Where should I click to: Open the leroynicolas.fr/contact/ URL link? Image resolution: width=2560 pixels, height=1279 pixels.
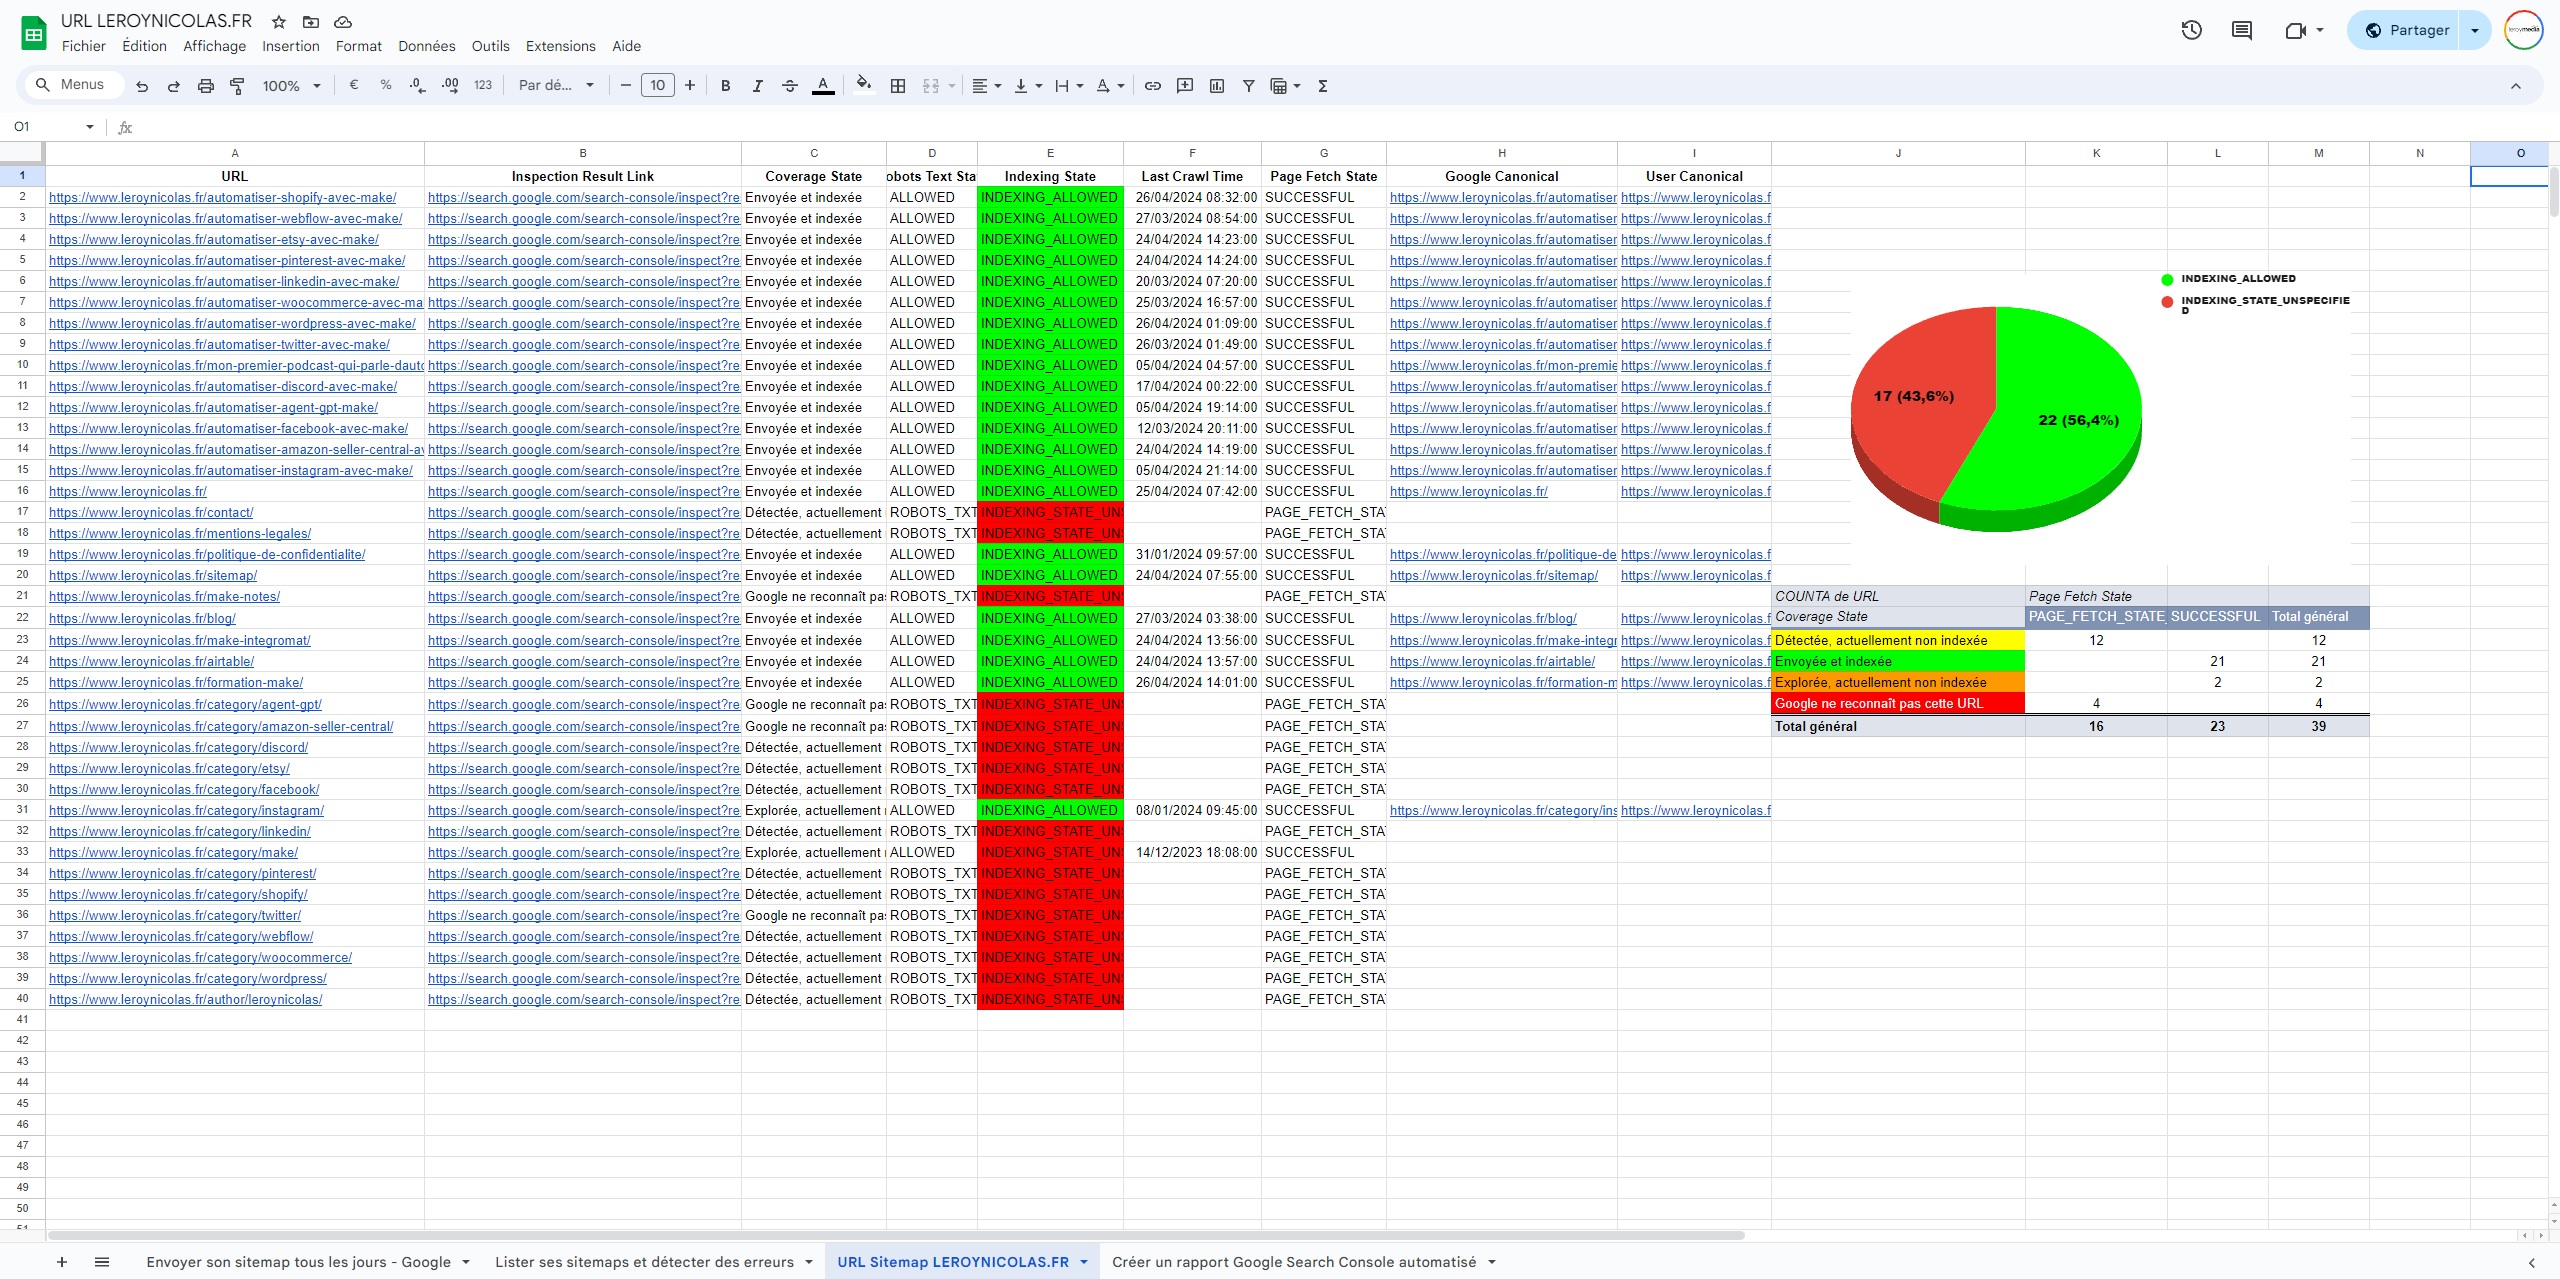click(151, 512)
